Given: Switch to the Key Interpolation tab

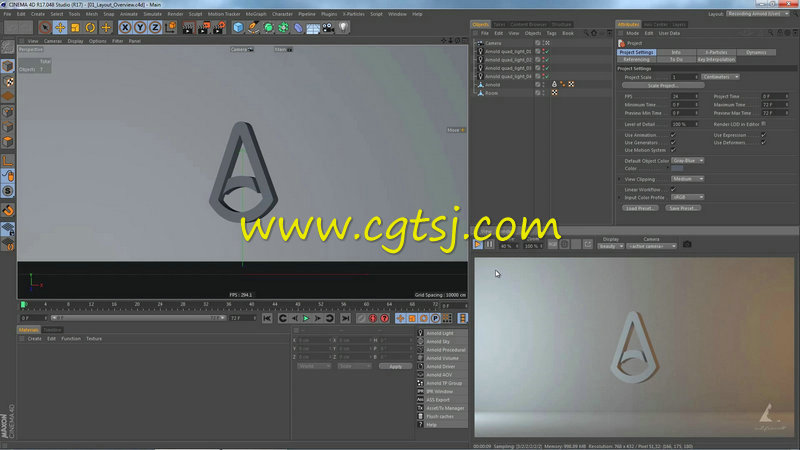Looking at the screenshot, I should click(716, 60).
